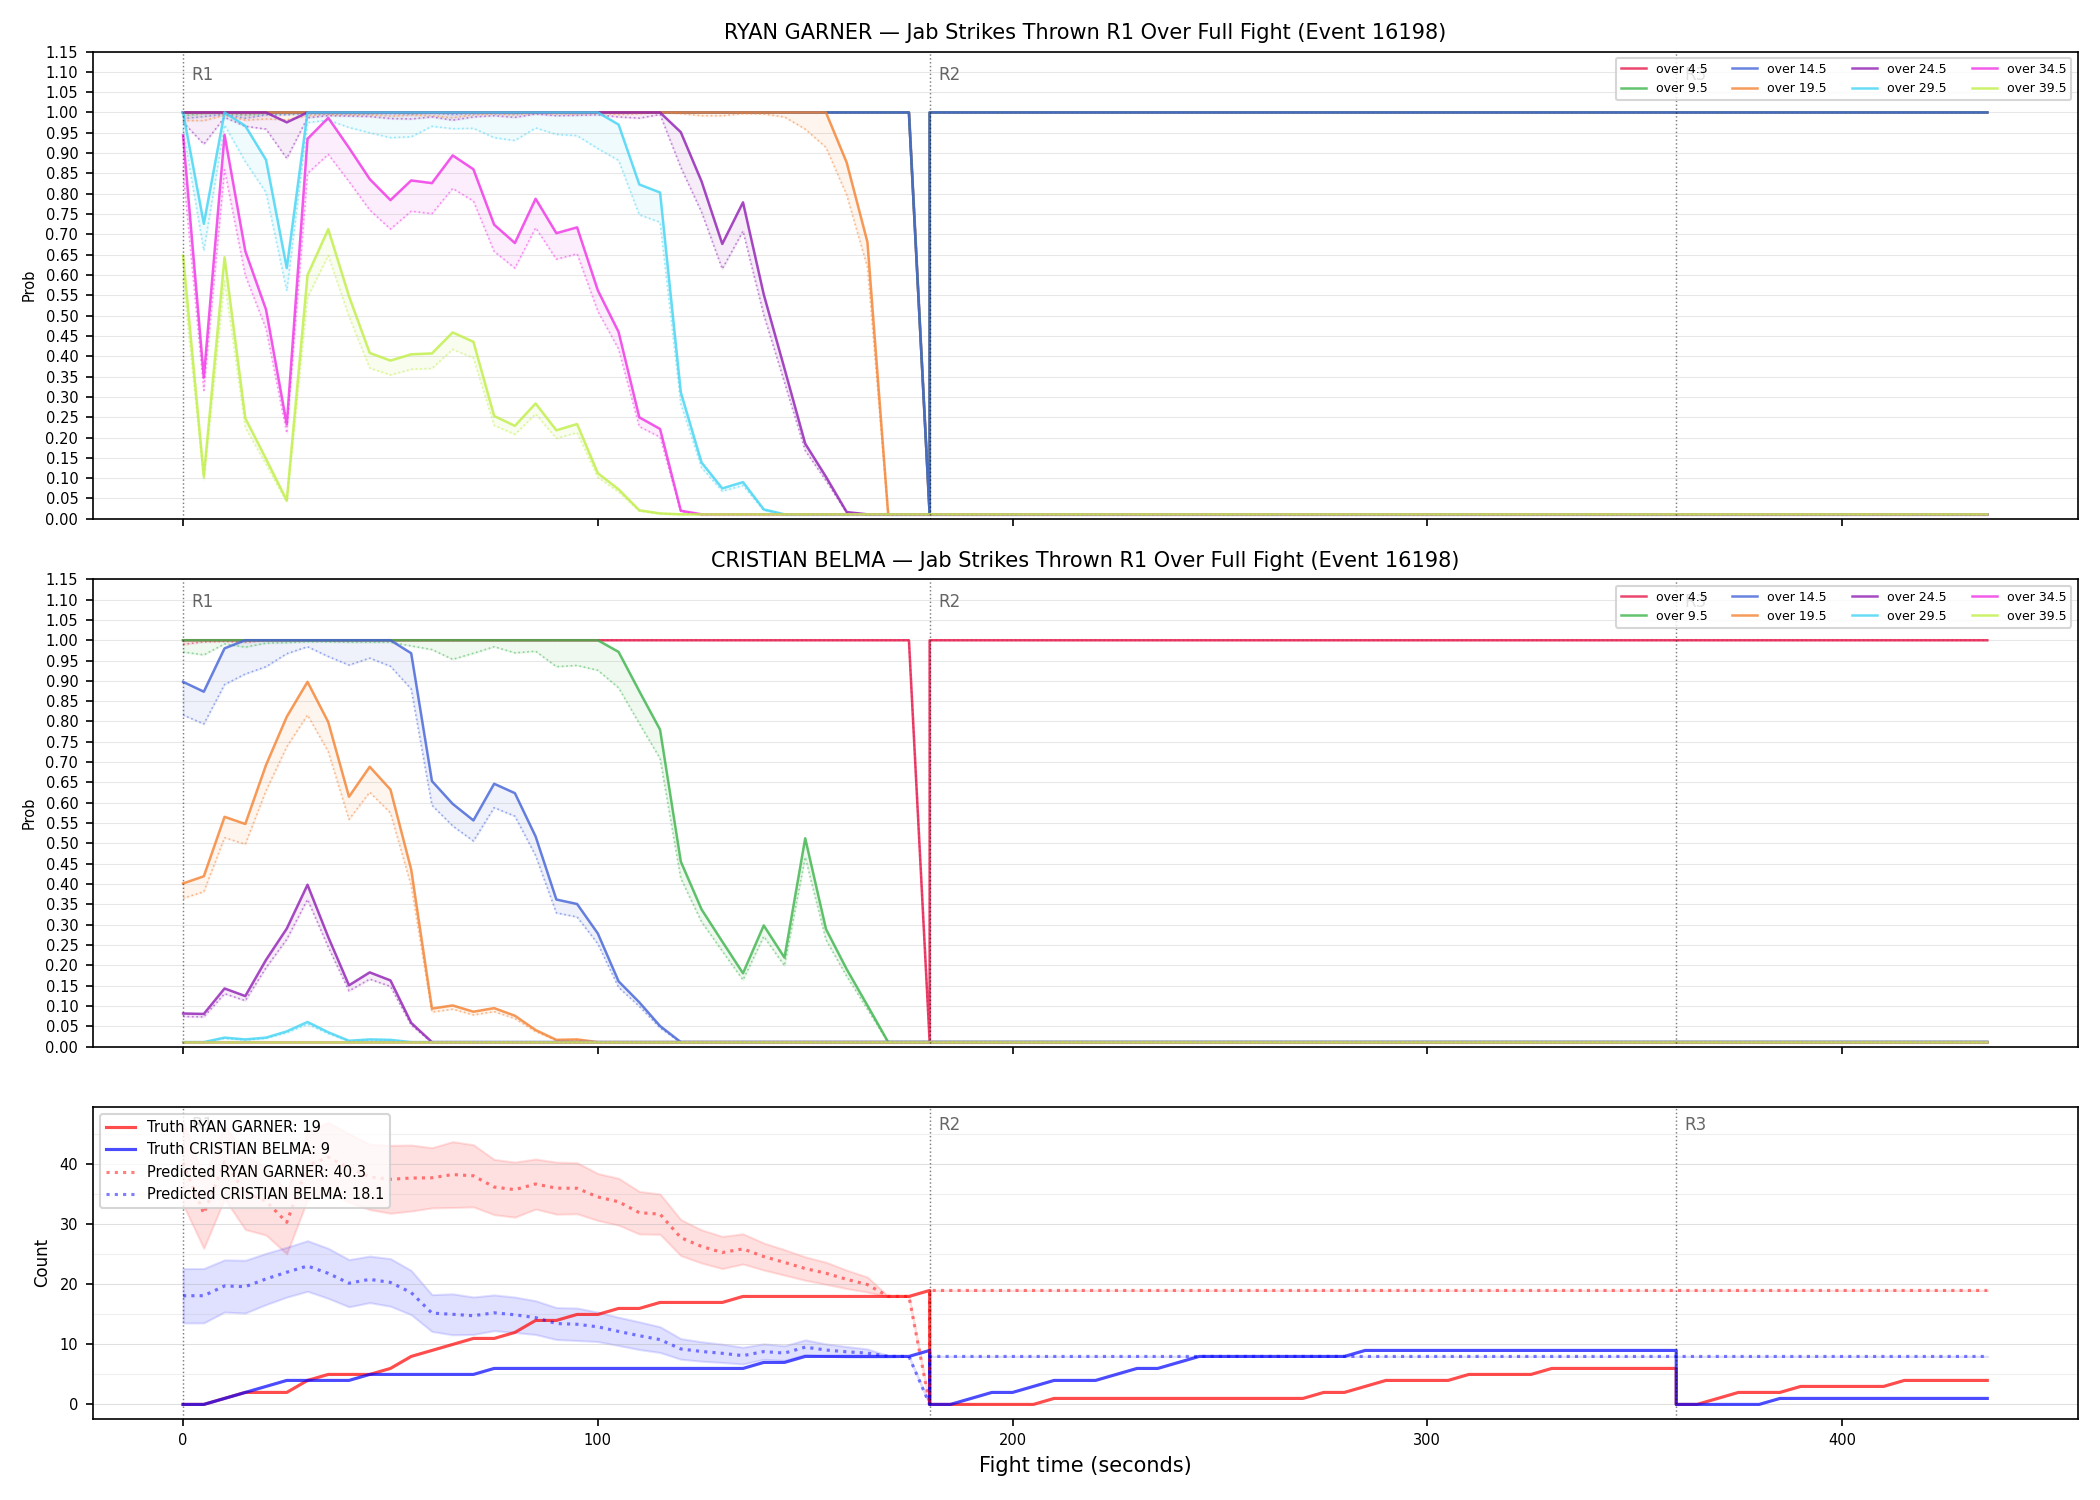Select 'over 4.5' in Ryan Garner legend

point(1664,69)
